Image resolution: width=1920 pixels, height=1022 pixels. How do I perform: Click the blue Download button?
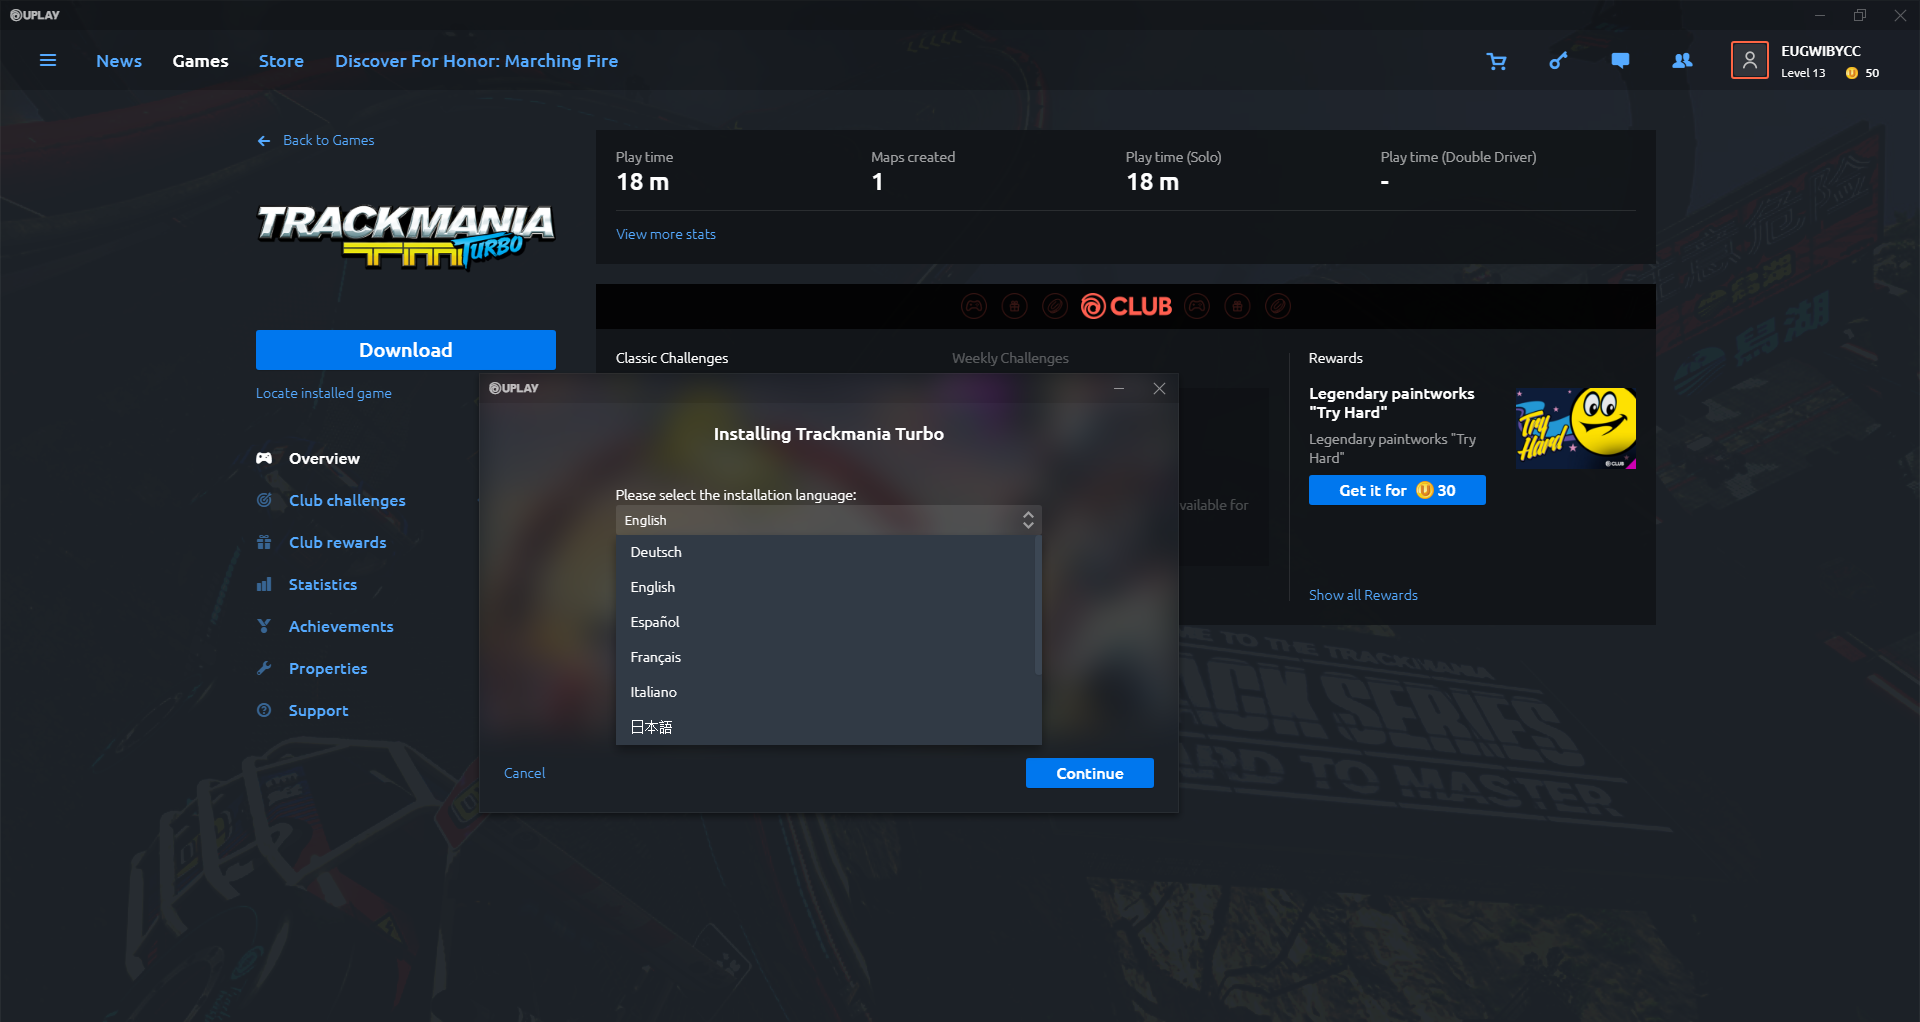tap(406, 350)
